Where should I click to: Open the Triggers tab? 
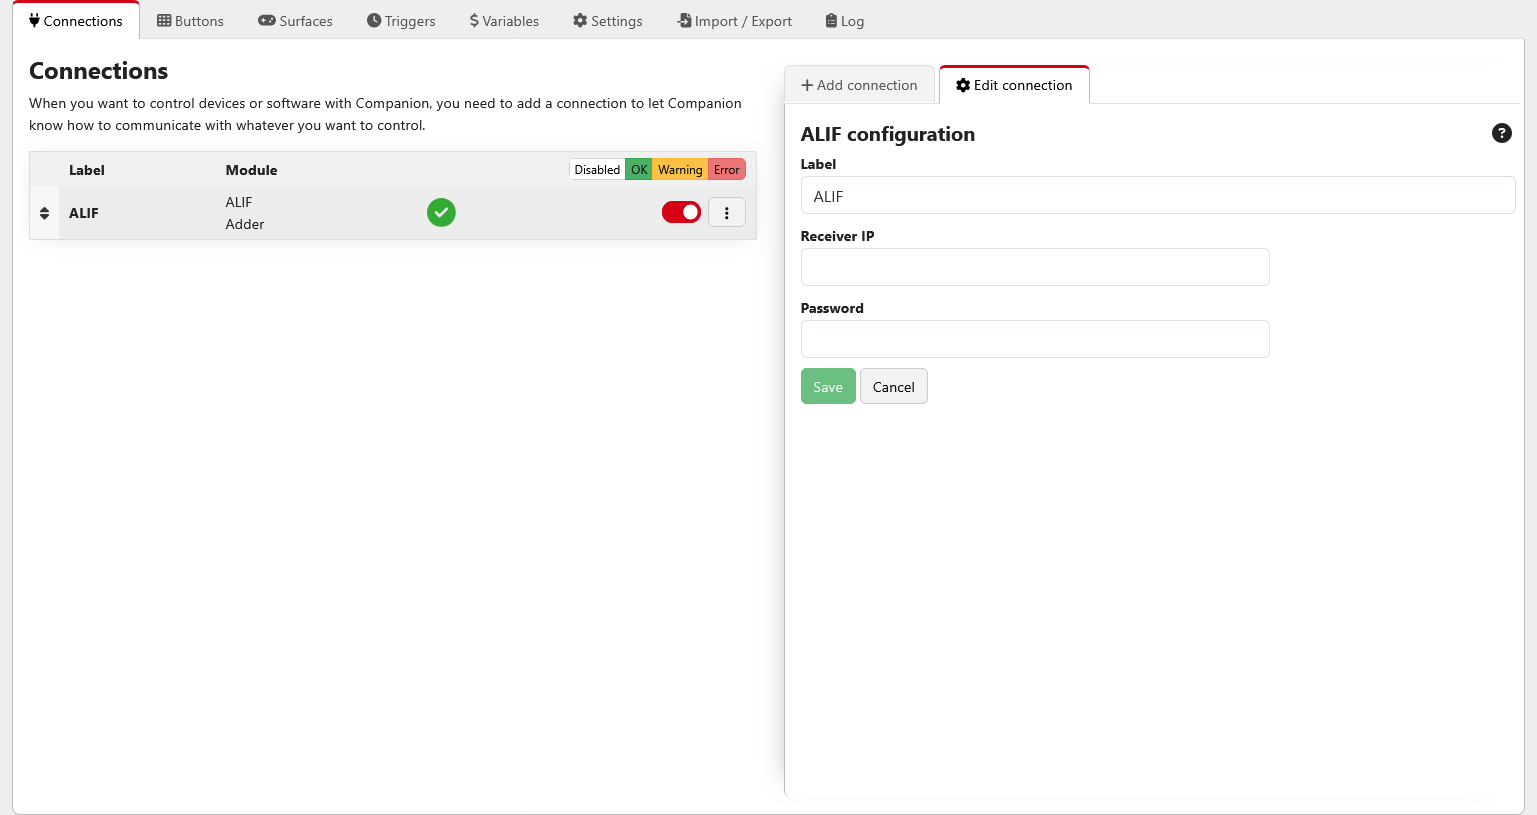click(401, 21)
